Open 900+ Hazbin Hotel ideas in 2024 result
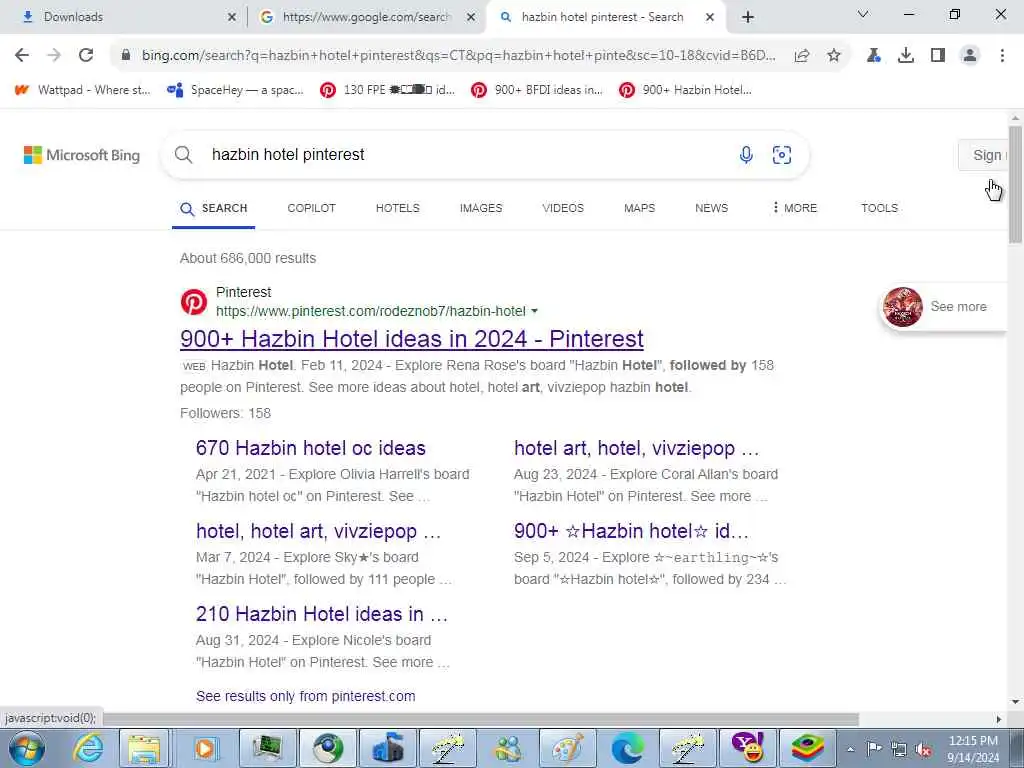Viewport: 1024px width, 768px height. tap(412, 339)
